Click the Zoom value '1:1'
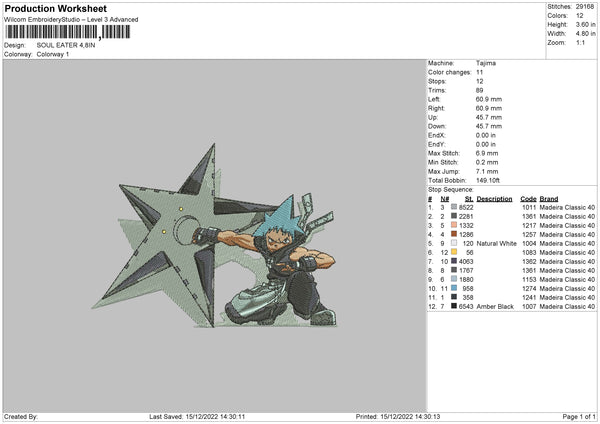 point(580,42)
